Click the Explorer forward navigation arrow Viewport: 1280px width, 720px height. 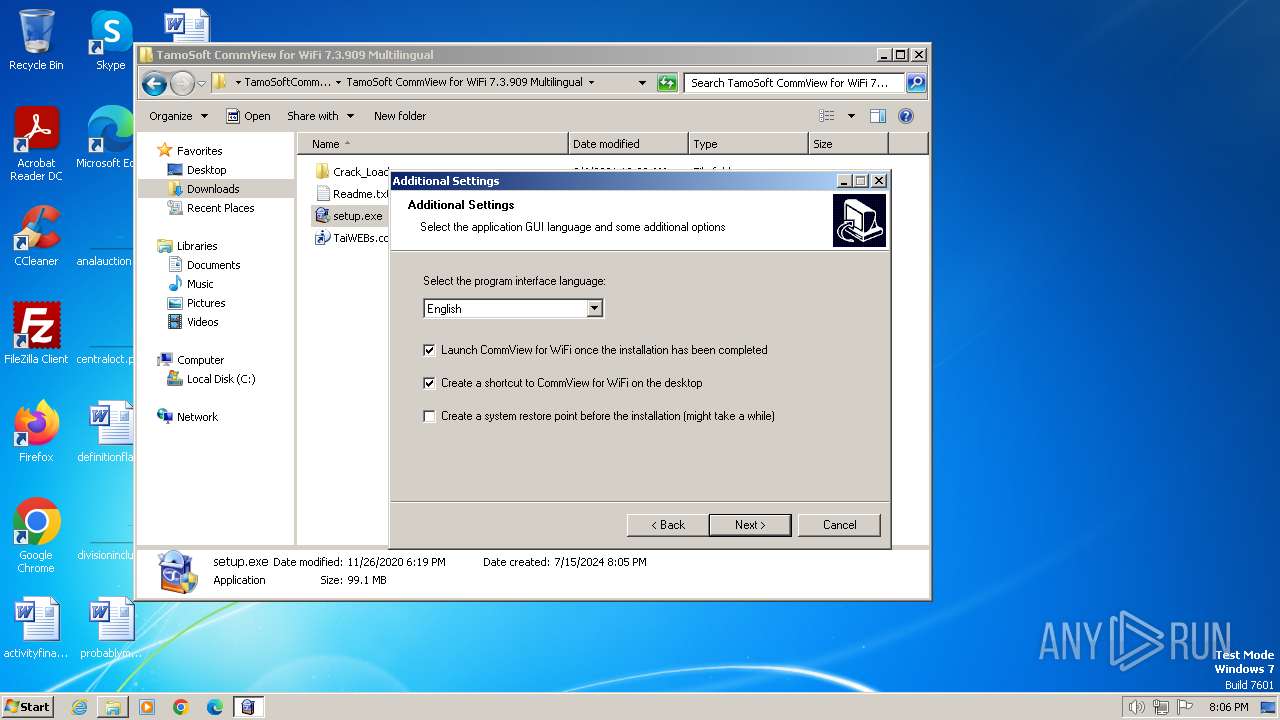(x=182, y=83)
